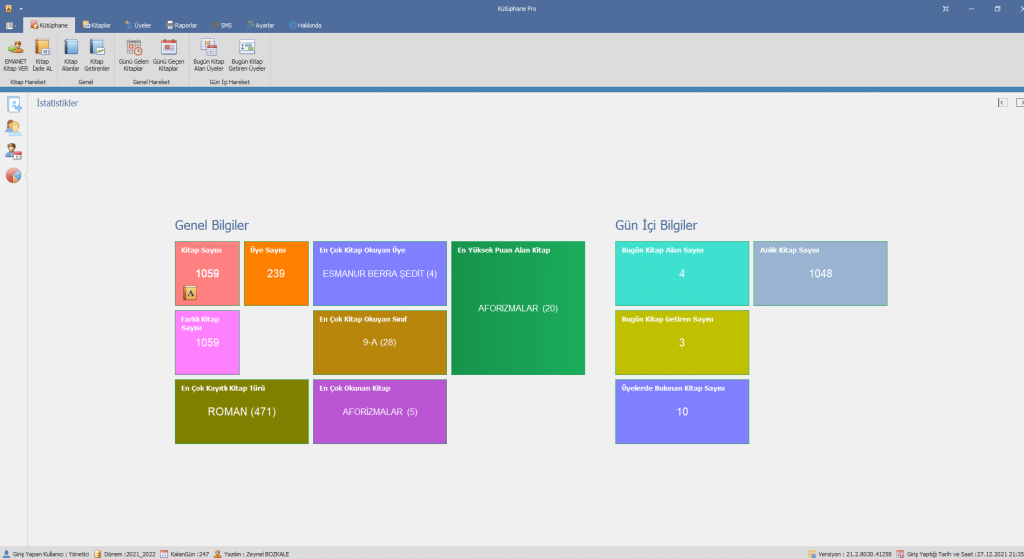Open the Ayarlar tab
1024x559 pixels.
261,25
